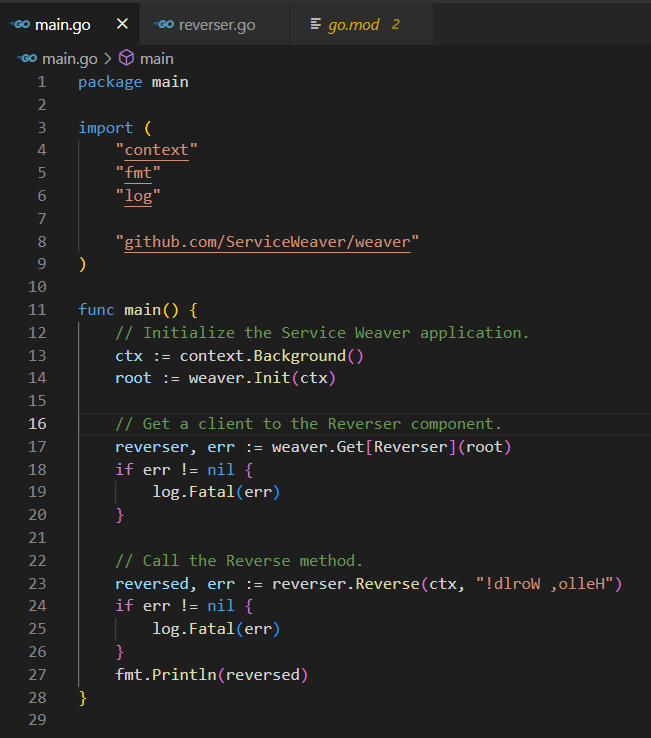Click the Go icon on main.go tab
This screenshot has height=738, width=651.
(20, 24)
